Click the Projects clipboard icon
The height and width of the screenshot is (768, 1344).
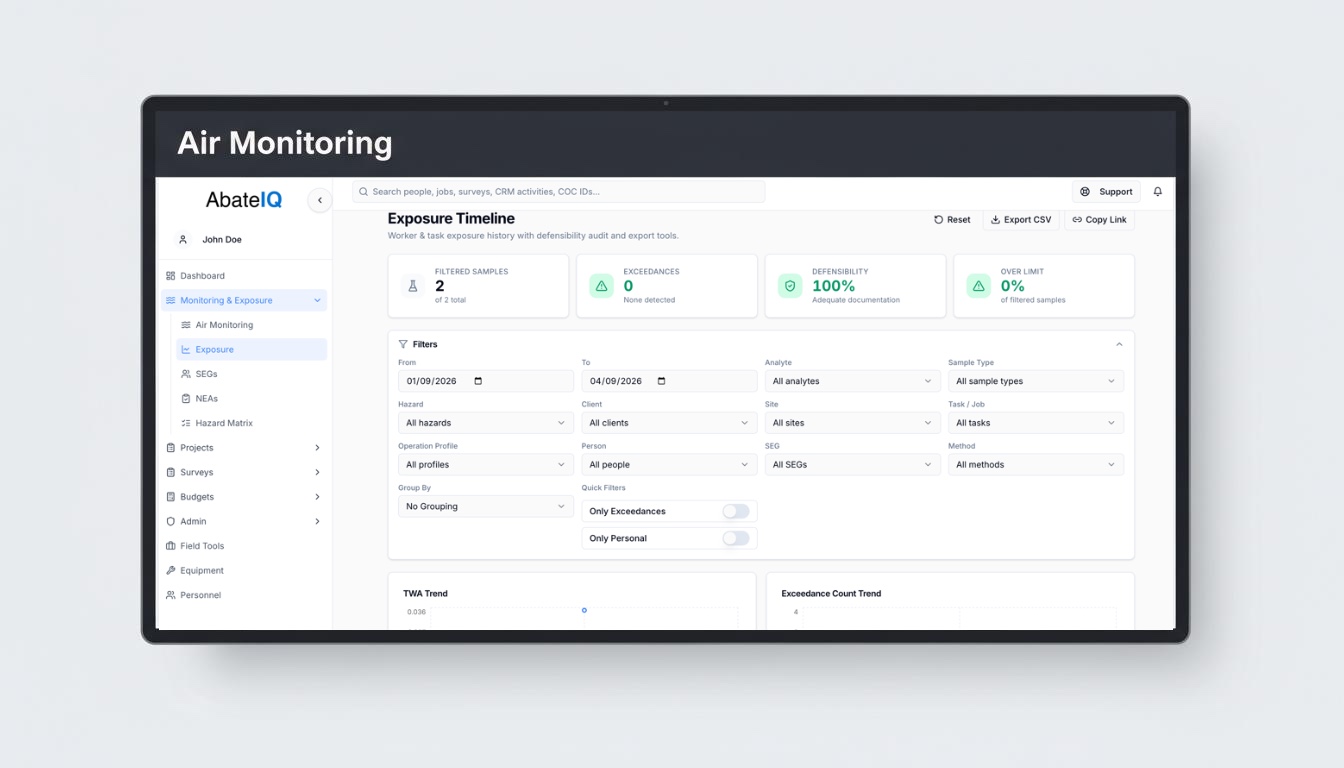click(171, 448)
